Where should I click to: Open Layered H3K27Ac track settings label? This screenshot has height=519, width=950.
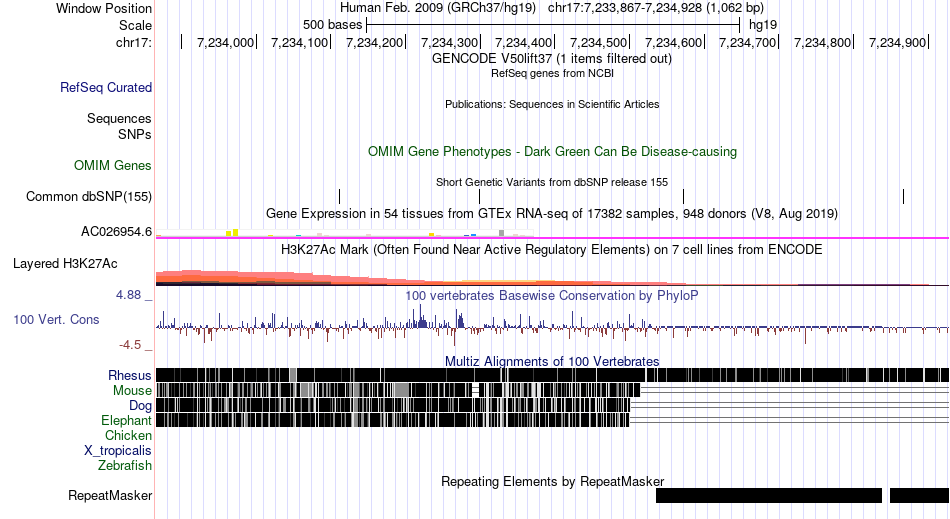[x=65, y=263]
